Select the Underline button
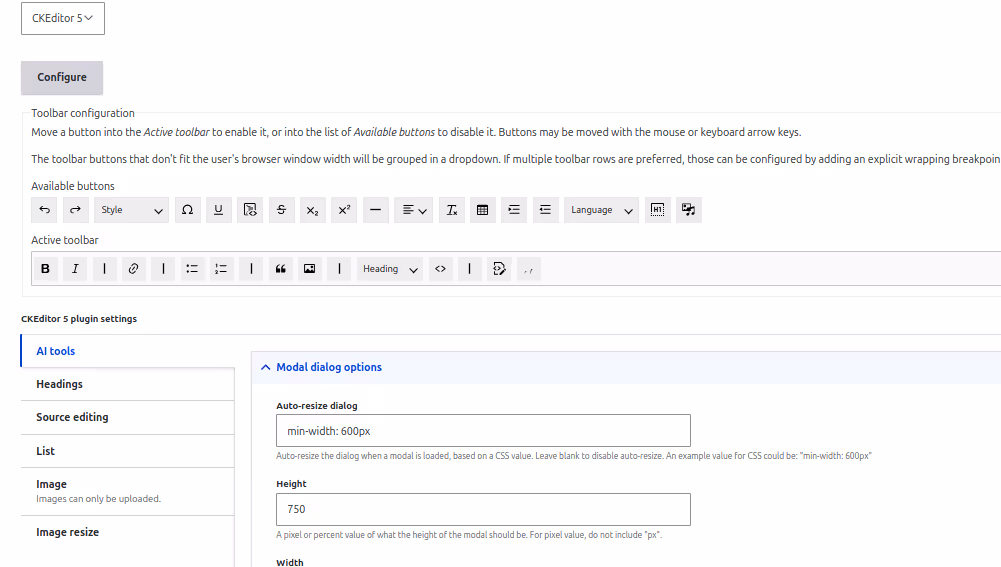 pos(218,209)
